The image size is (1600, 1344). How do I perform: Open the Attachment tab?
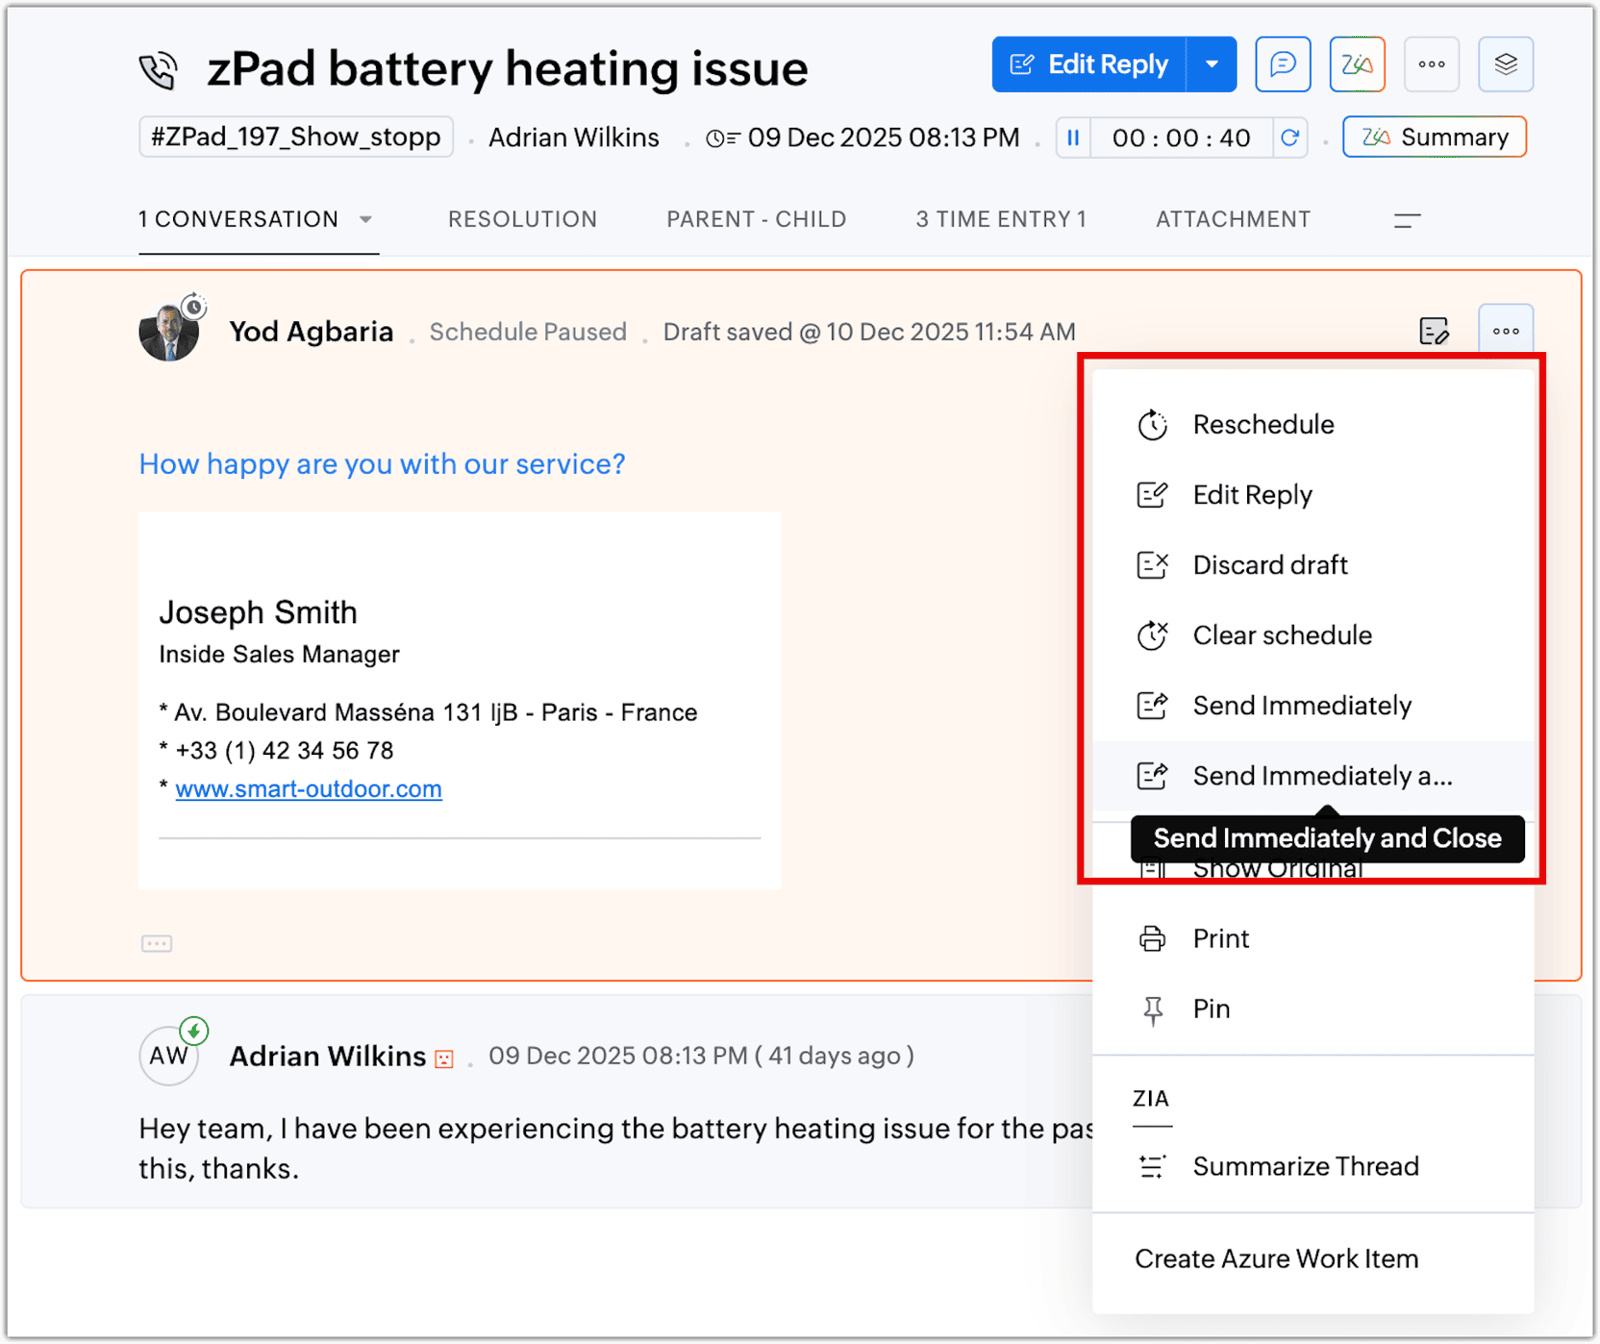click(1232, 220)
